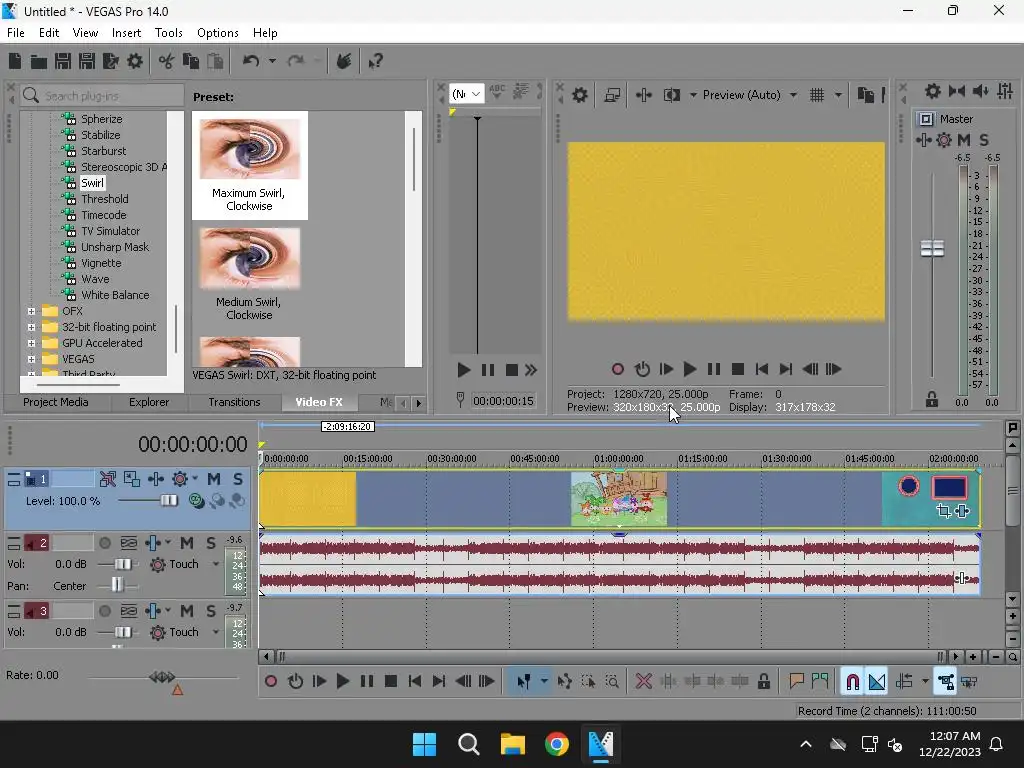The width and height of the screenshot is (1024, 768).
Task: Insert a region from transport toolbar
Action: coord(820,682)
